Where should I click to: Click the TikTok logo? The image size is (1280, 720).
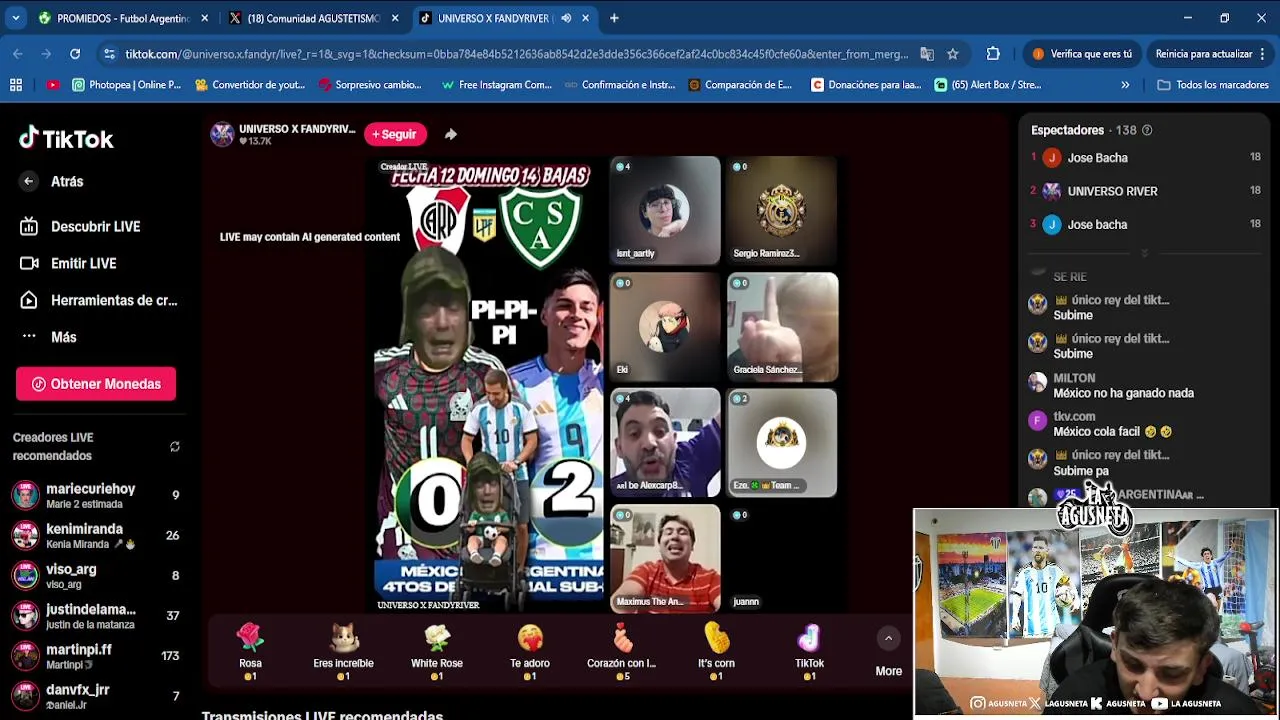coord(66,139)
